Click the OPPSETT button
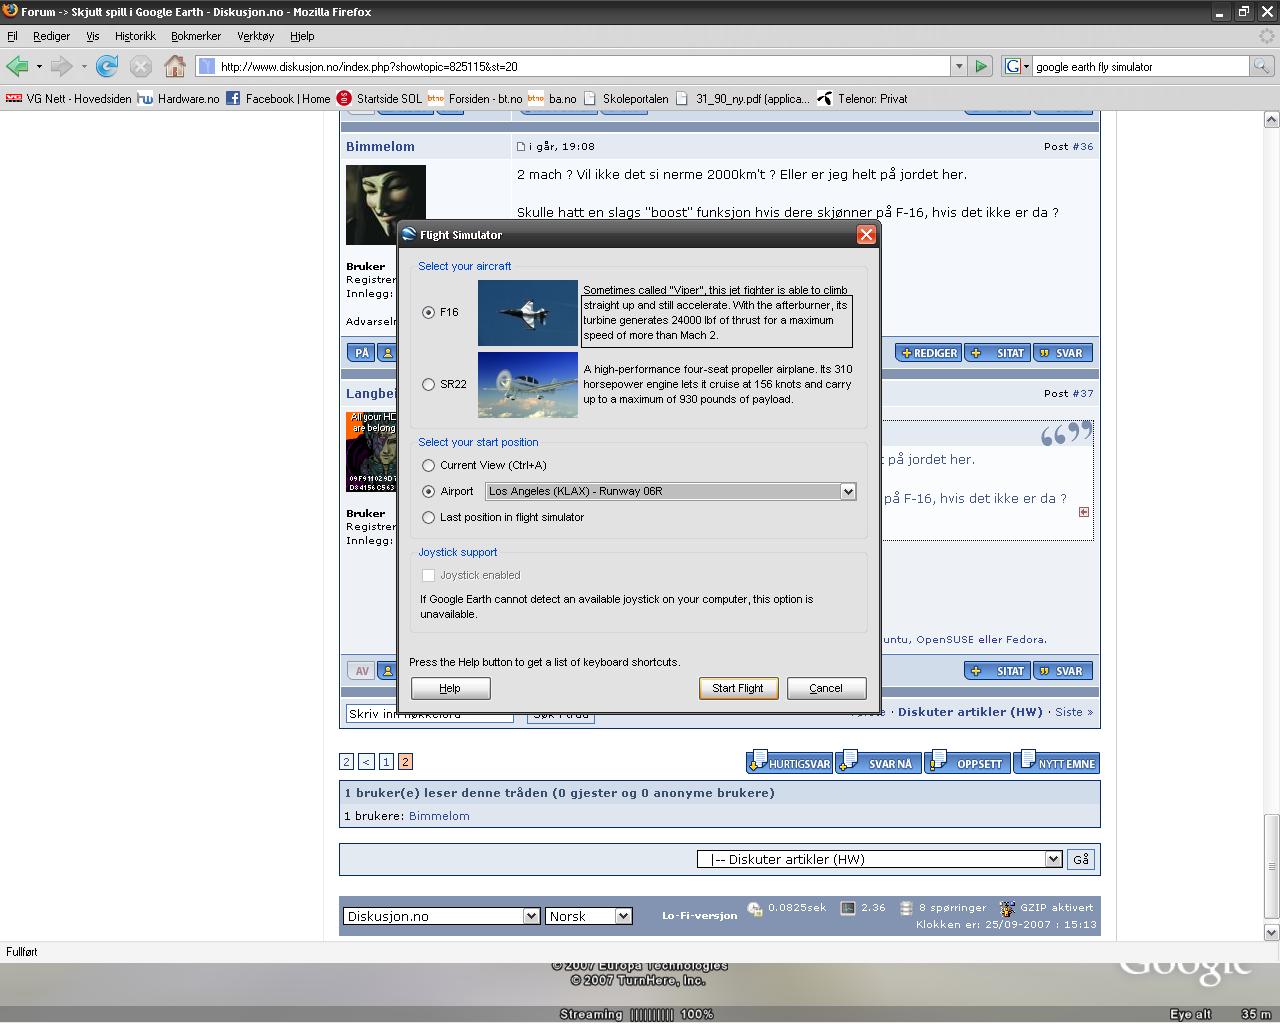The height and width of the screenshot is (1024, 1280). (967, 763)
